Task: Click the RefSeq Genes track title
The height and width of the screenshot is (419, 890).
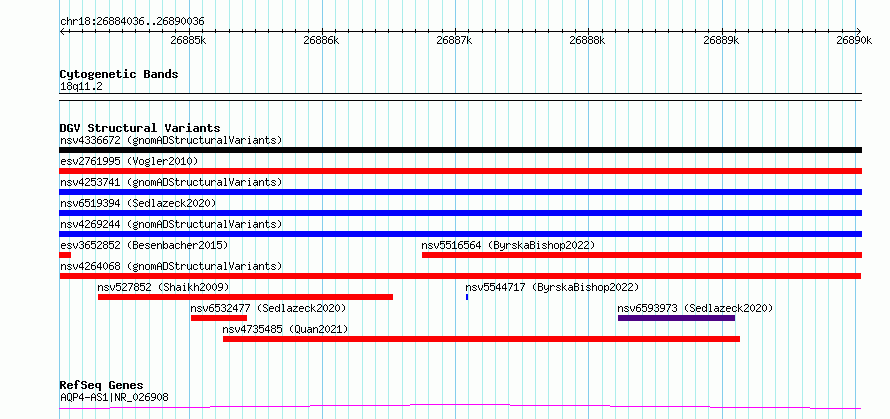Action: point(101,386)
